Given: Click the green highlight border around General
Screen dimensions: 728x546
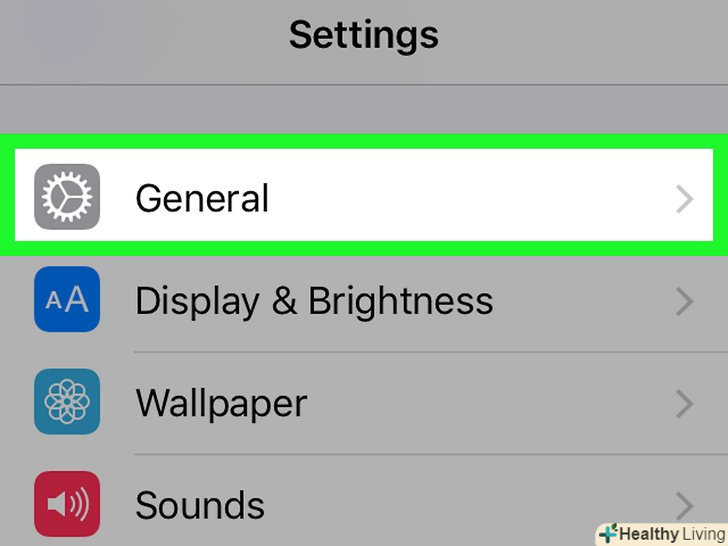Looking at the screenshot, I should tap(364, 142).
